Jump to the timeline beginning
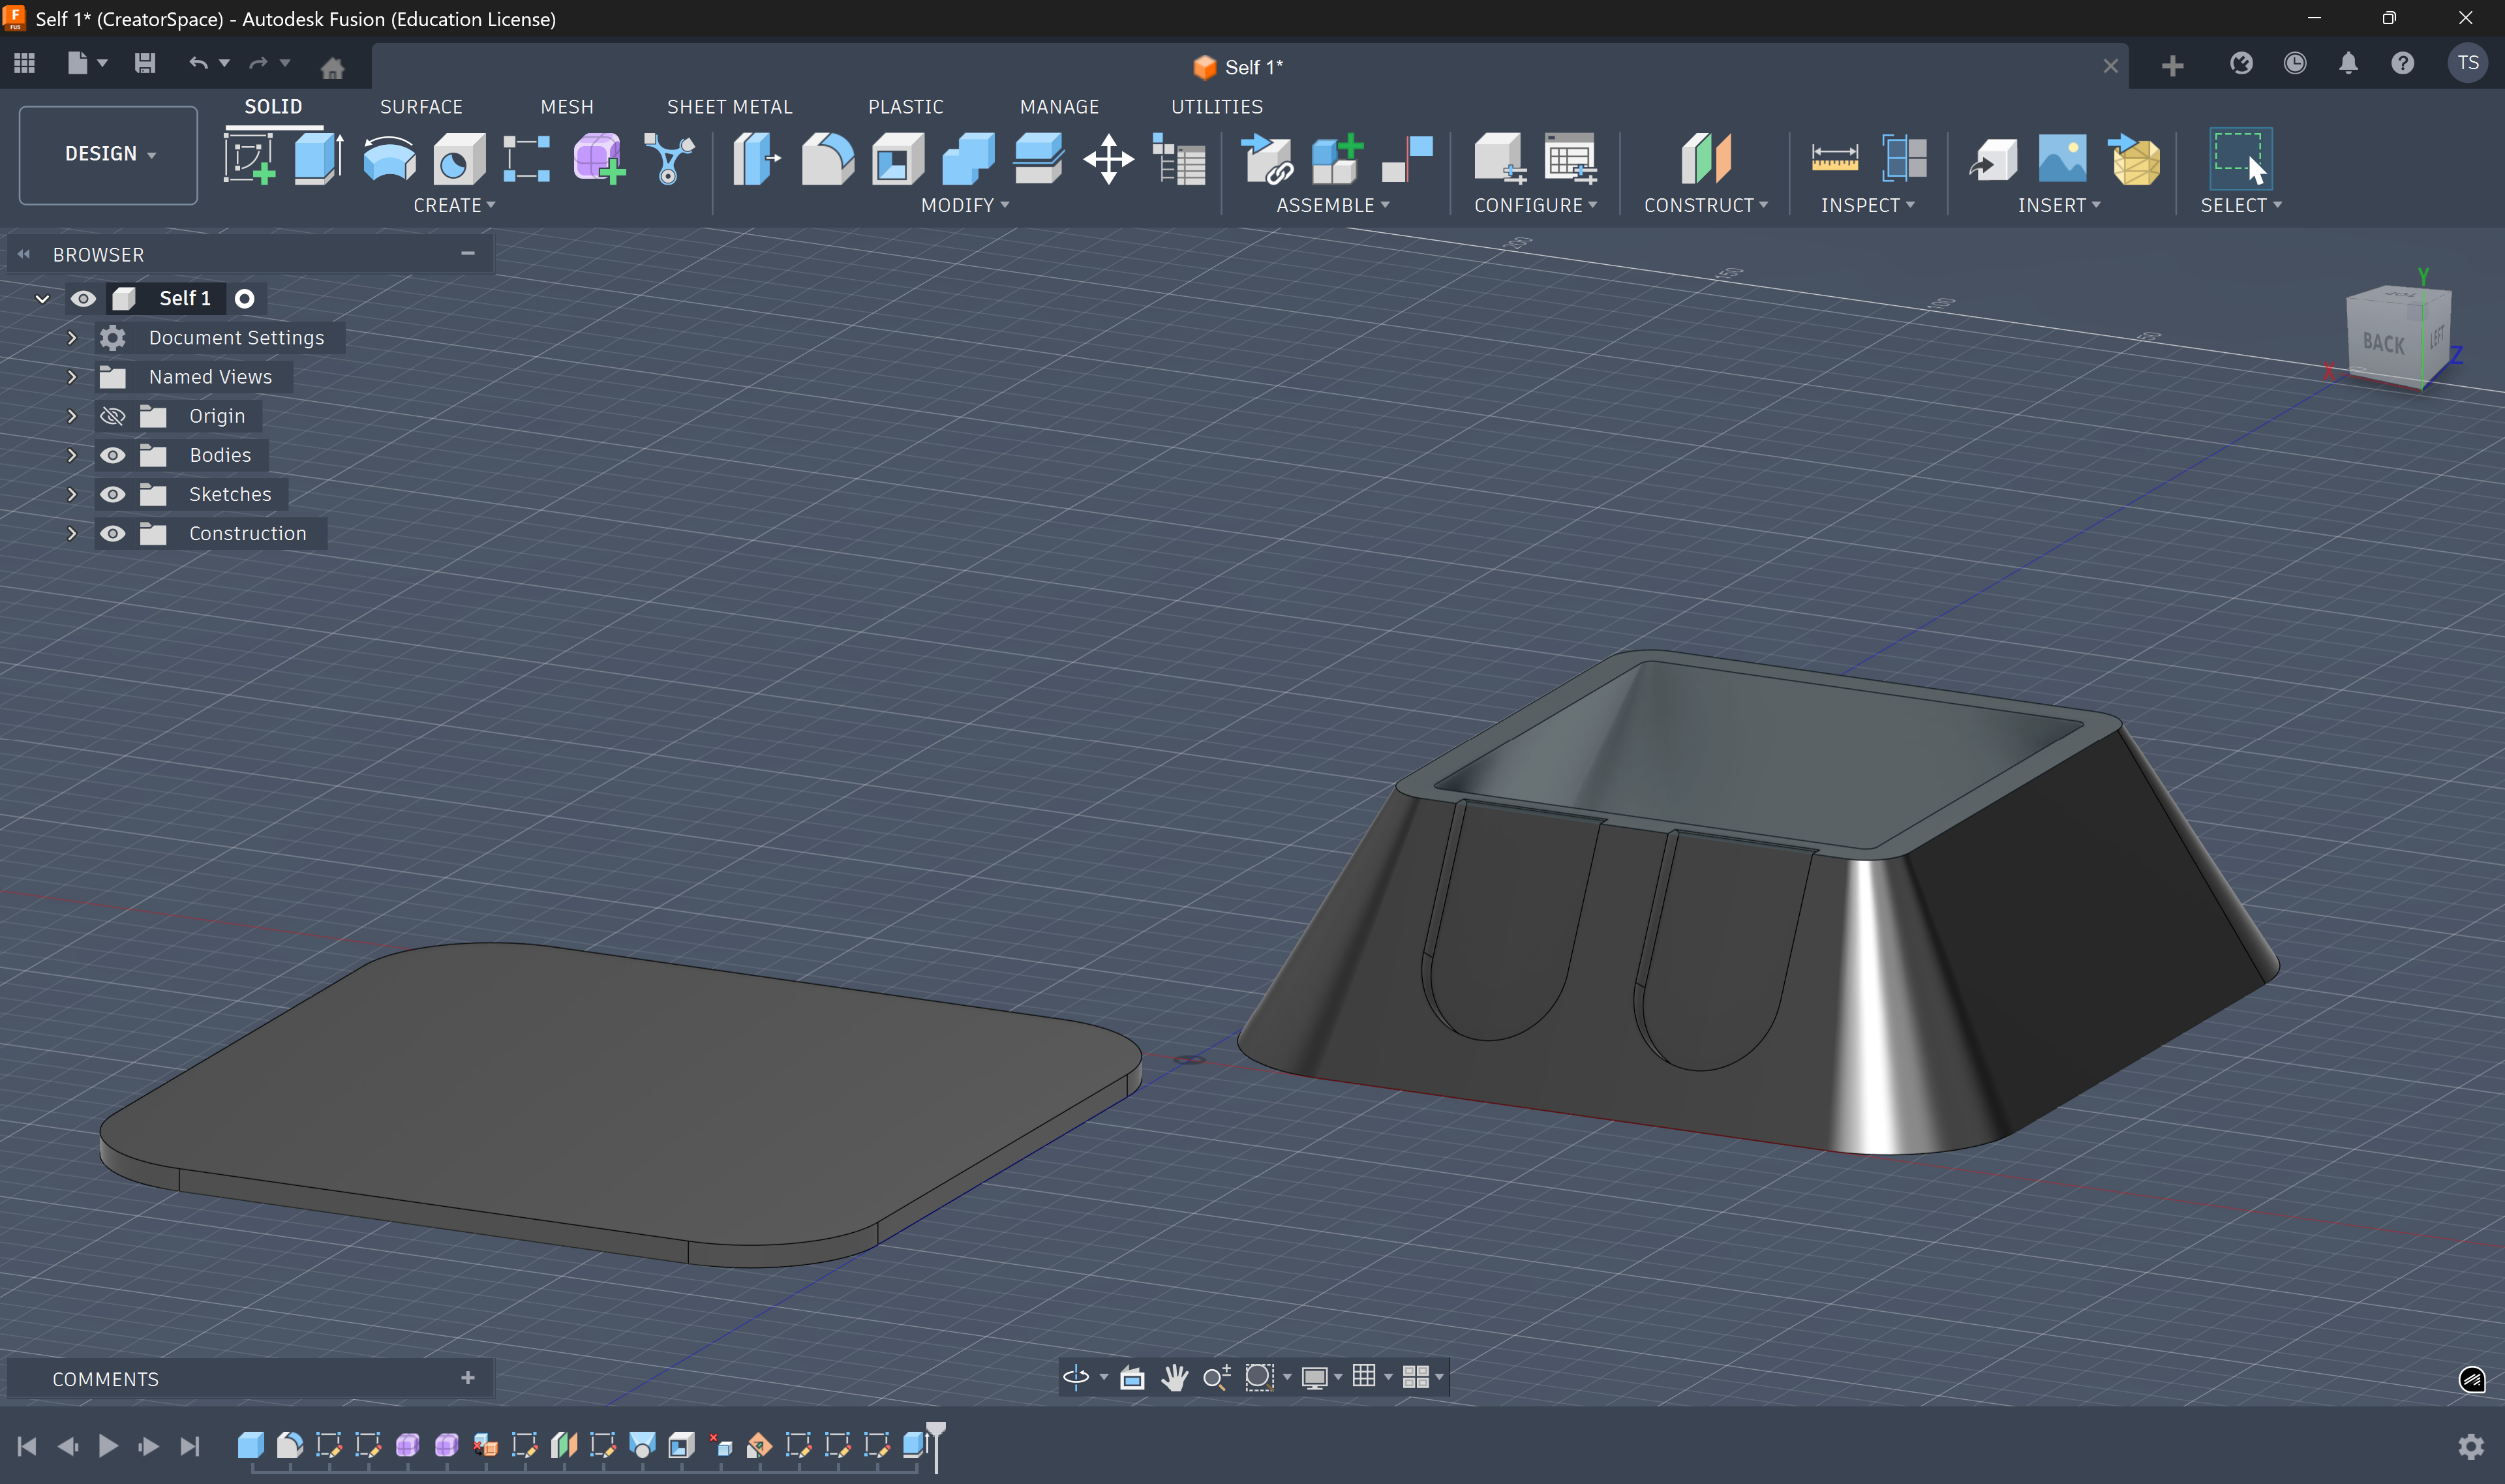This screenshot has width=2505, height=1484. coord(27,1446)
